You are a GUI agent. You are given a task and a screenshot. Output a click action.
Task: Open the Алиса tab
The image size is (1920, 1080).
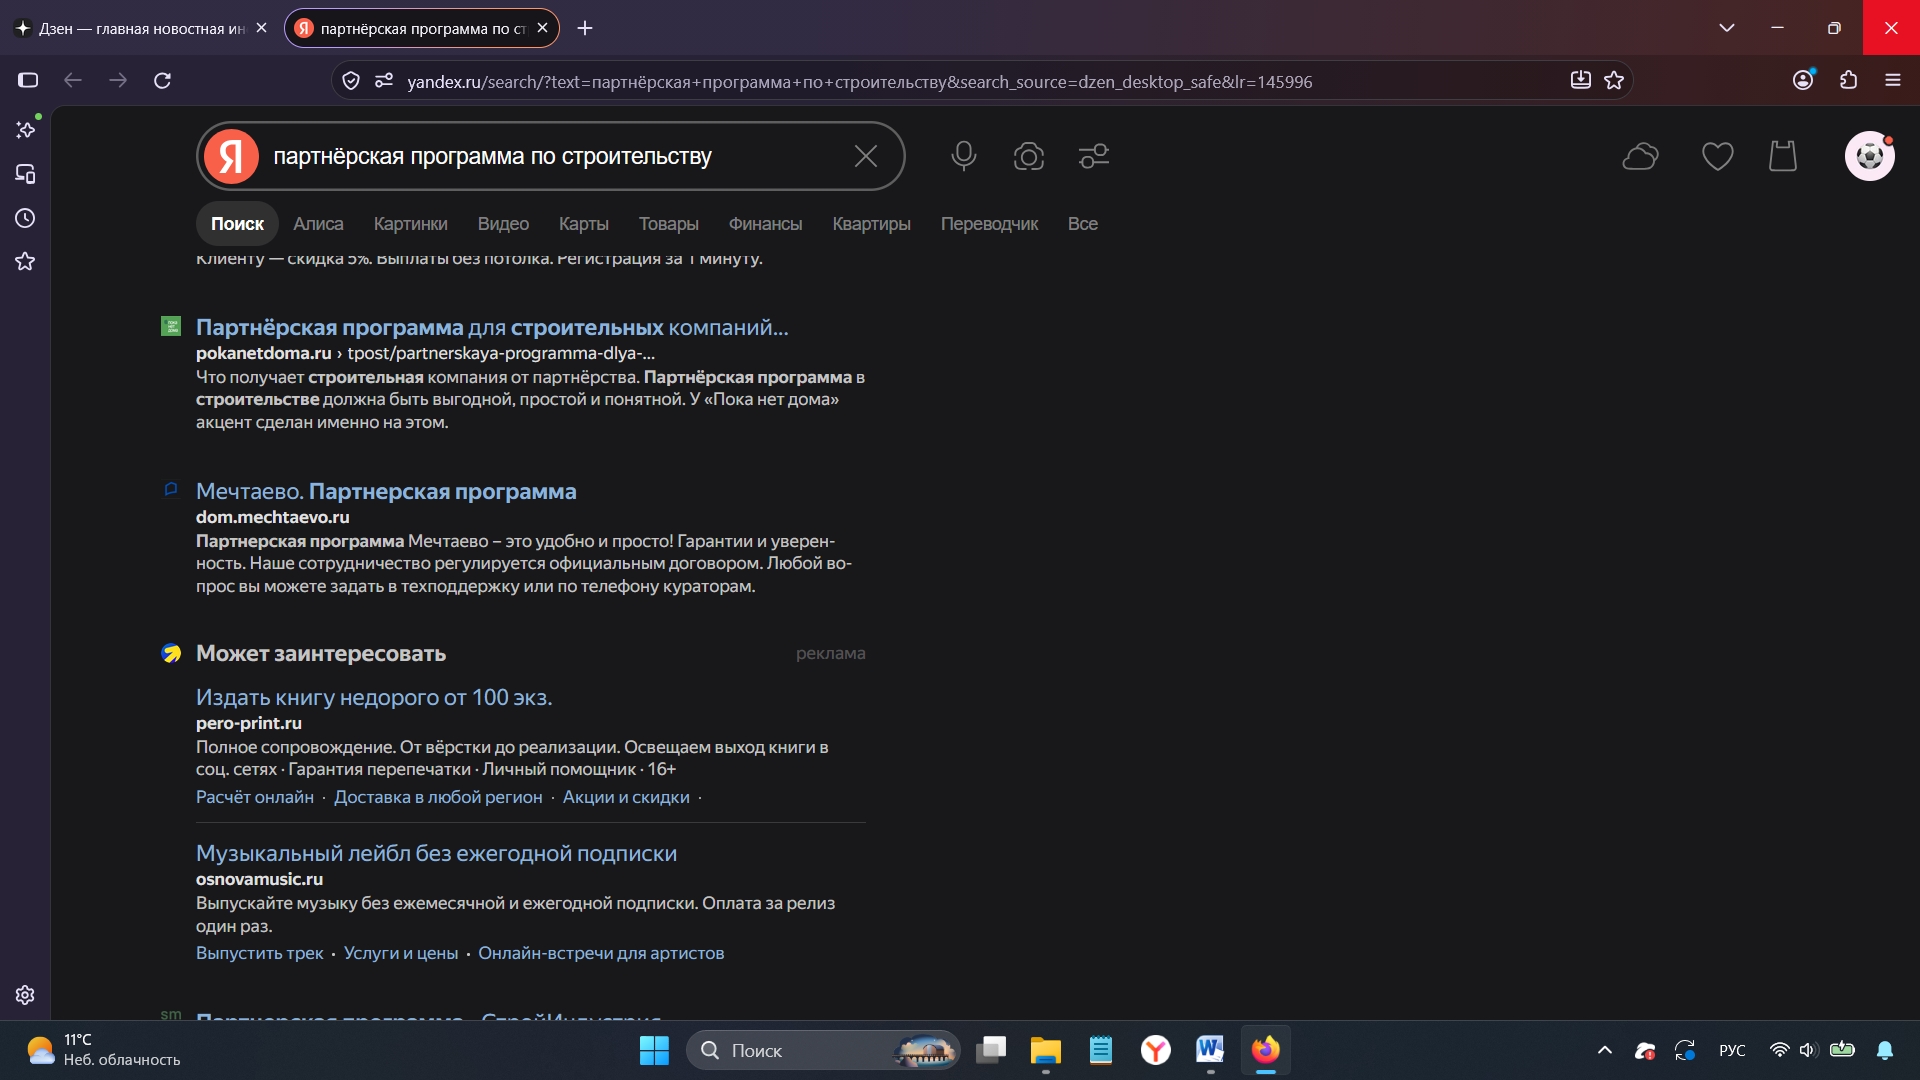click(318, 224)
